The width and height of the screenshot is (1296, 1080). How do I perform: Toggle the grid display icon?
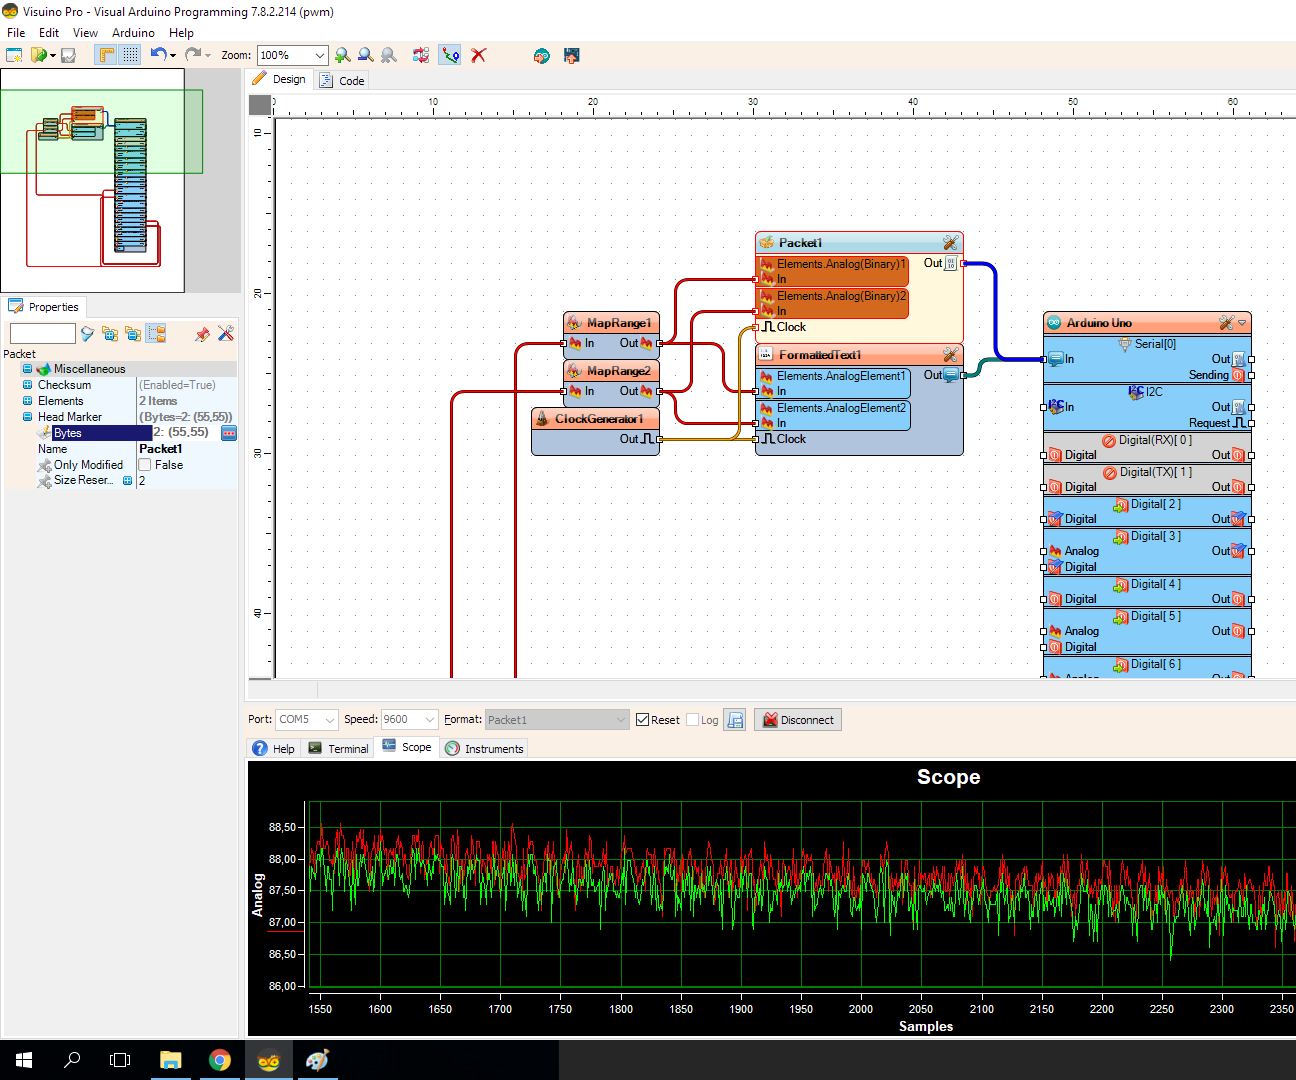point(130,55)
